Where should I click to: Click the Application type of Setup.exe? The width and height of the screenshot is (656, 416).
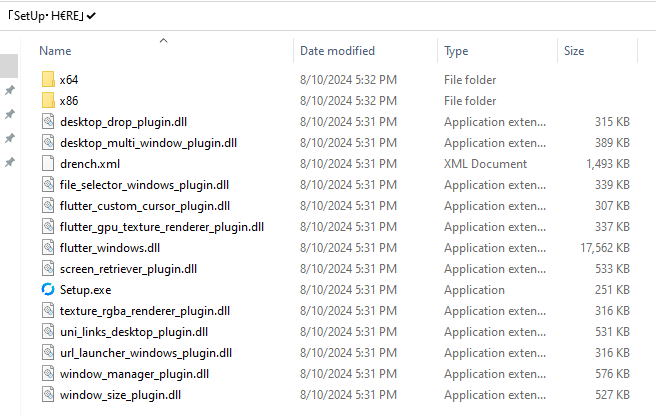[474, 290]
